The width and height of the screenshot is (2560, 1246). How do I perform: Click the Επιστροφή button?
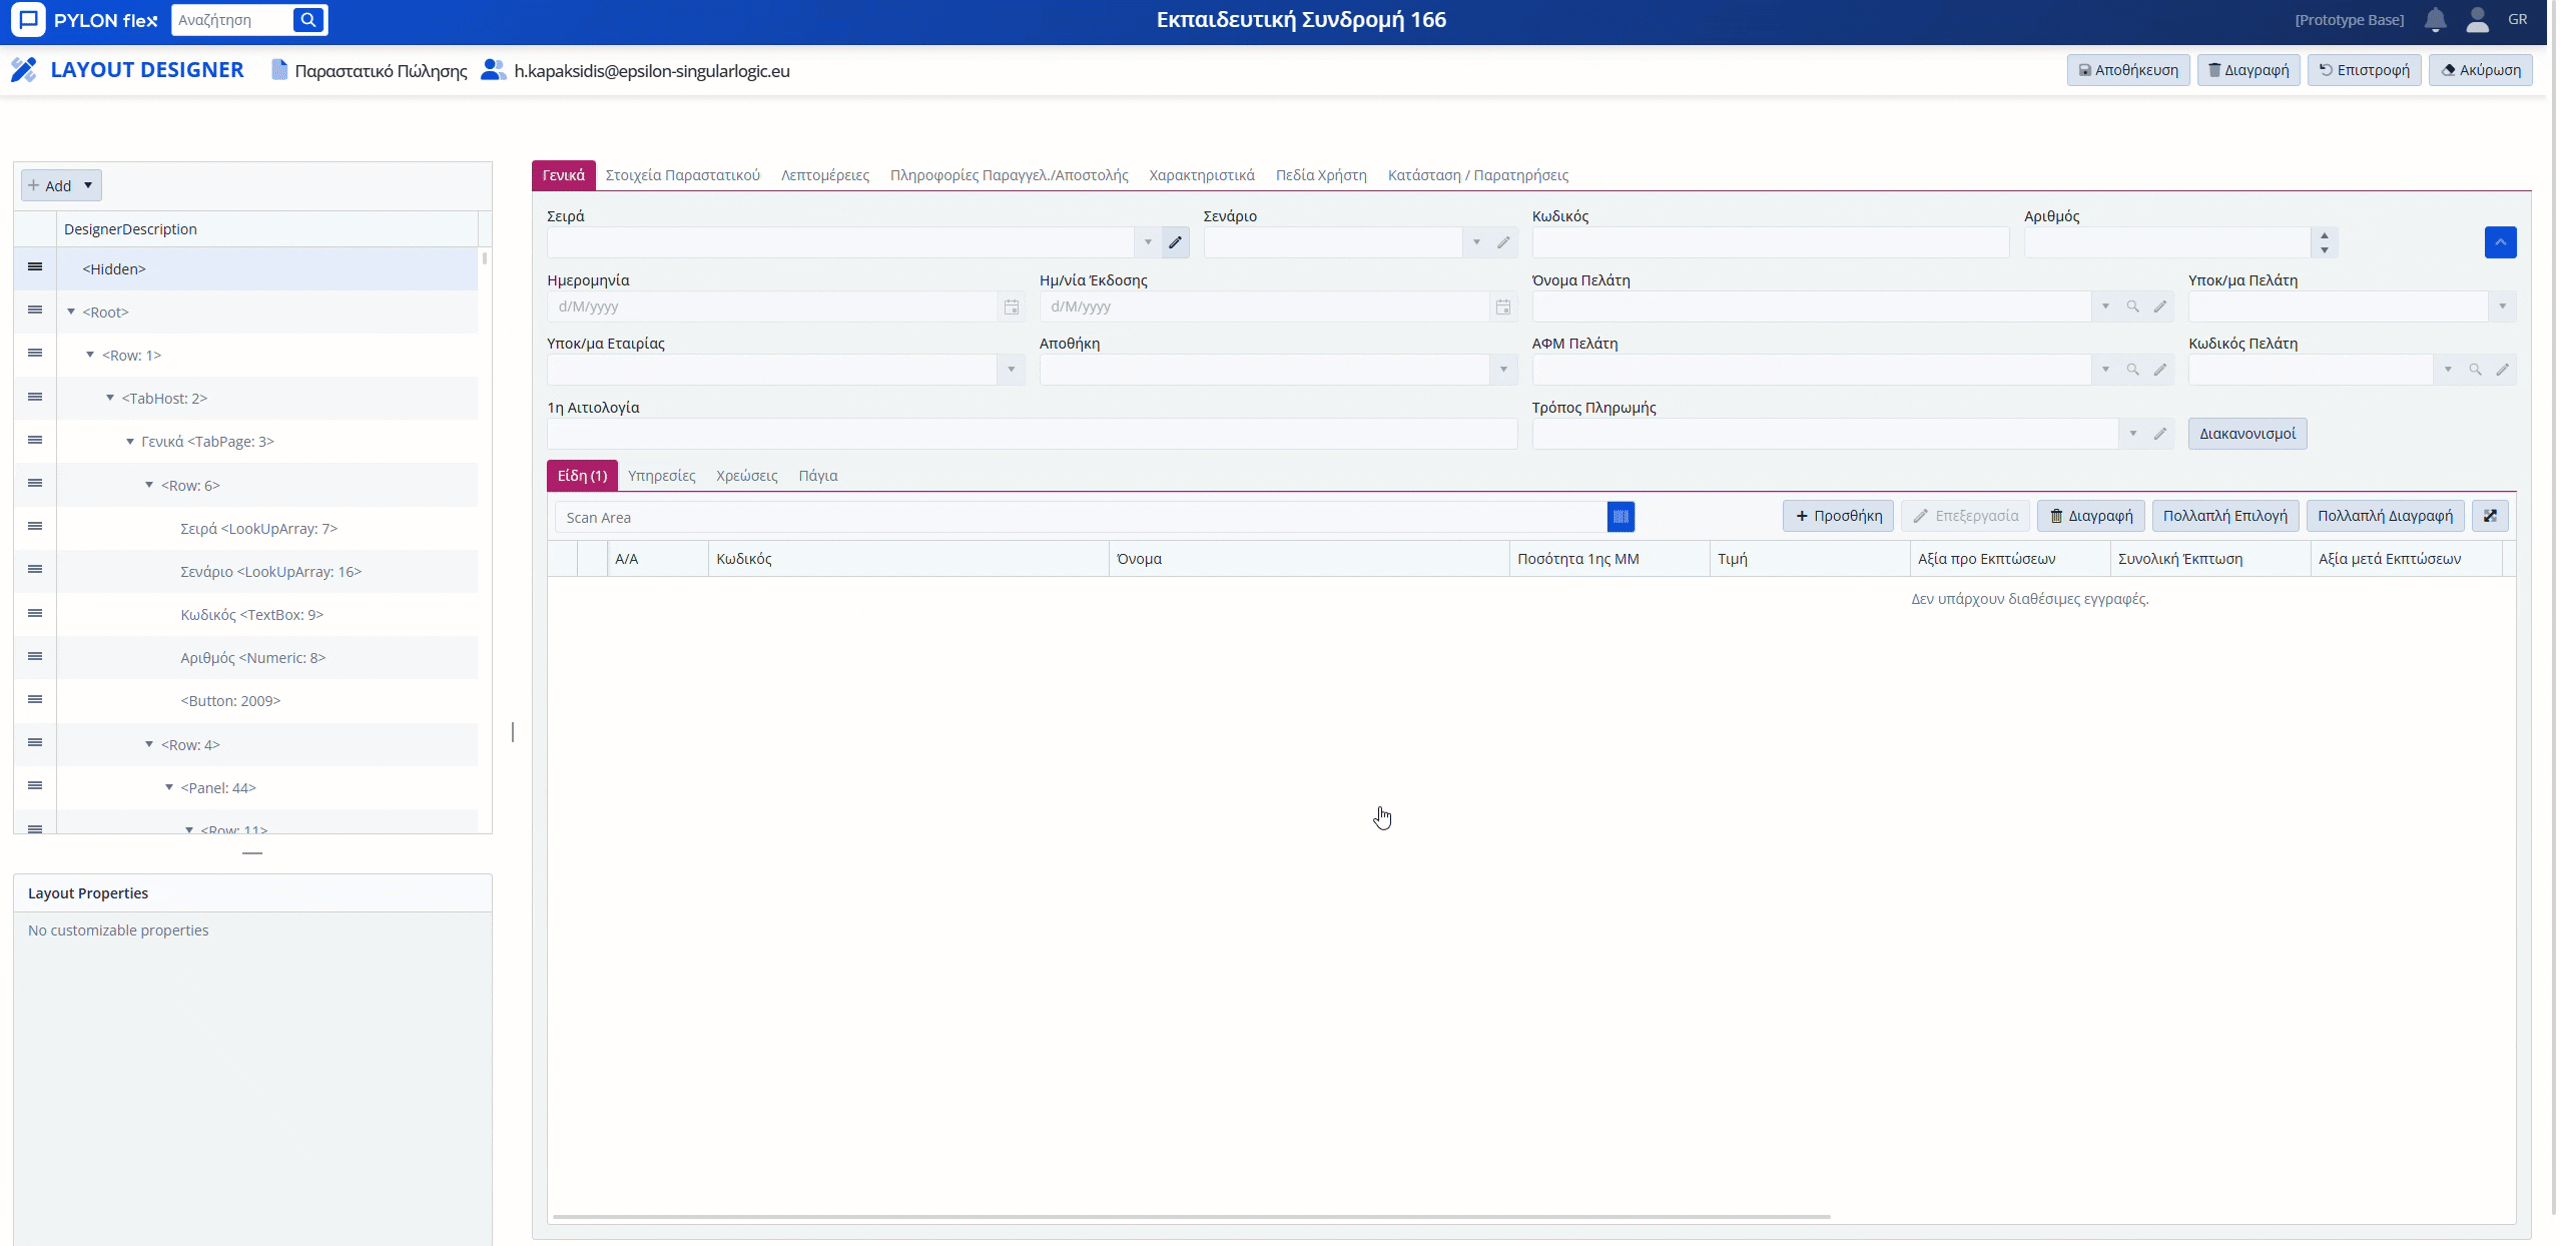(x=2364, y=70)
